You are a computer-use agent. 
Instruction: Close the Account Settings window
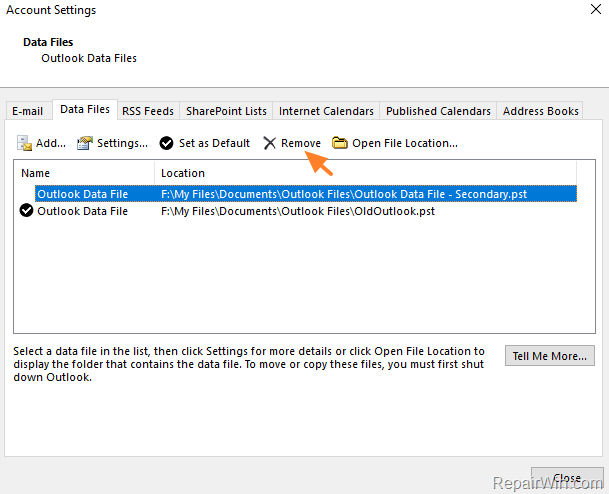(589, 10)
